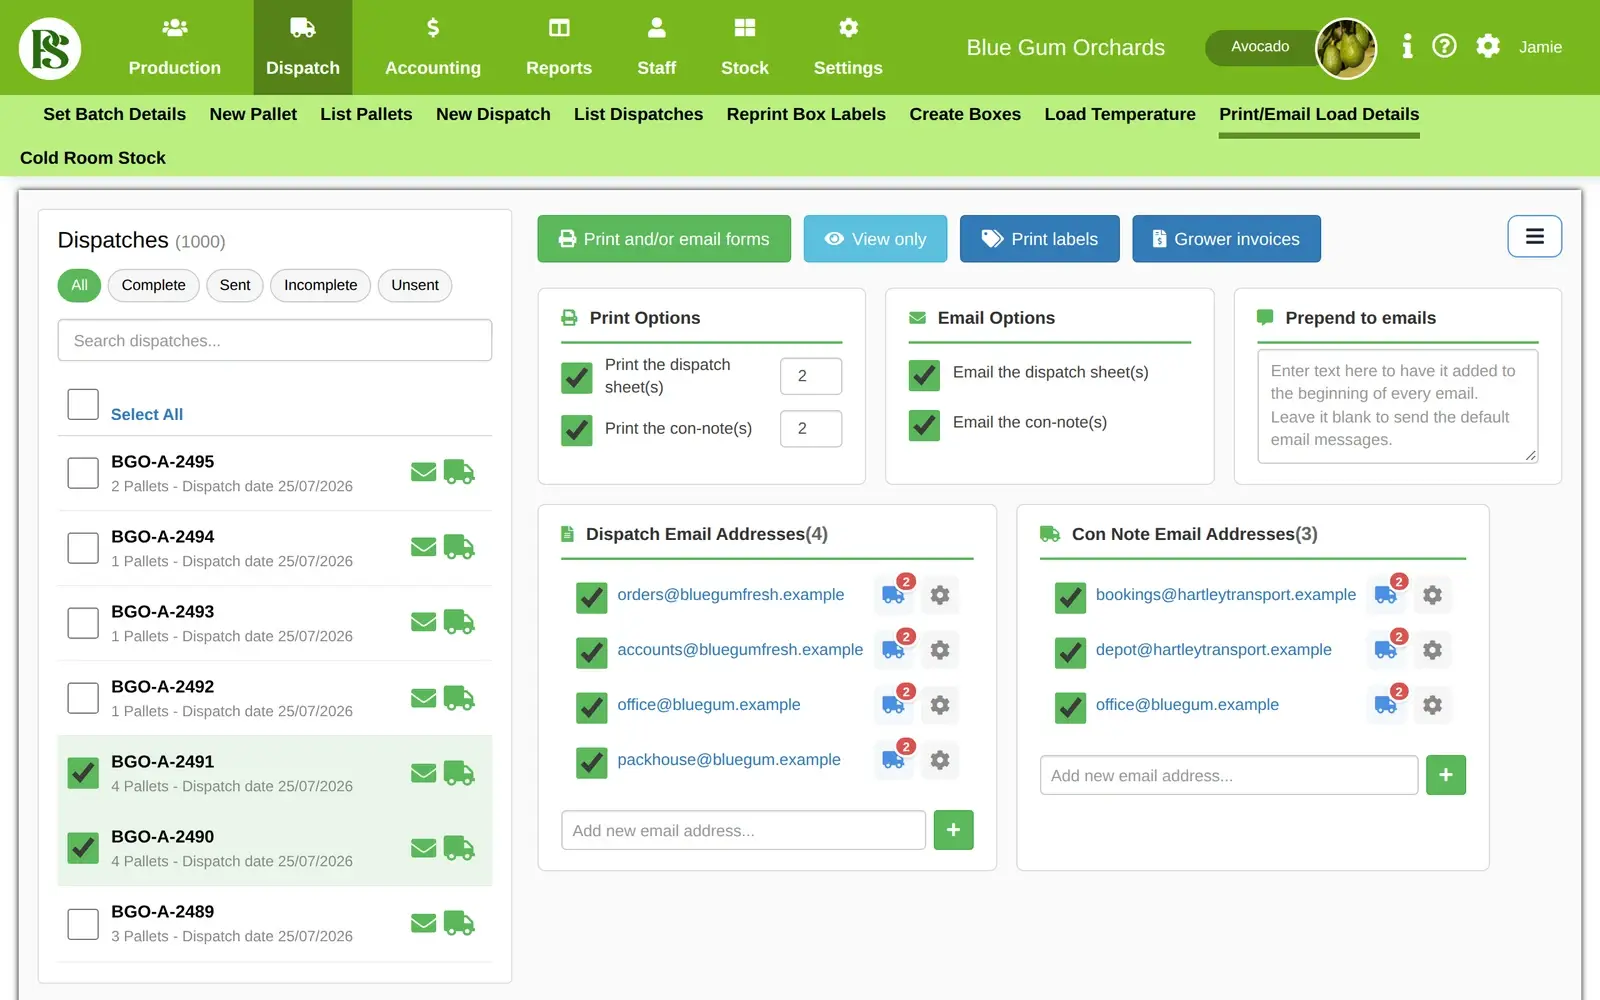
Task: Open the hamburger menu button
Action: click(1535, 237)
